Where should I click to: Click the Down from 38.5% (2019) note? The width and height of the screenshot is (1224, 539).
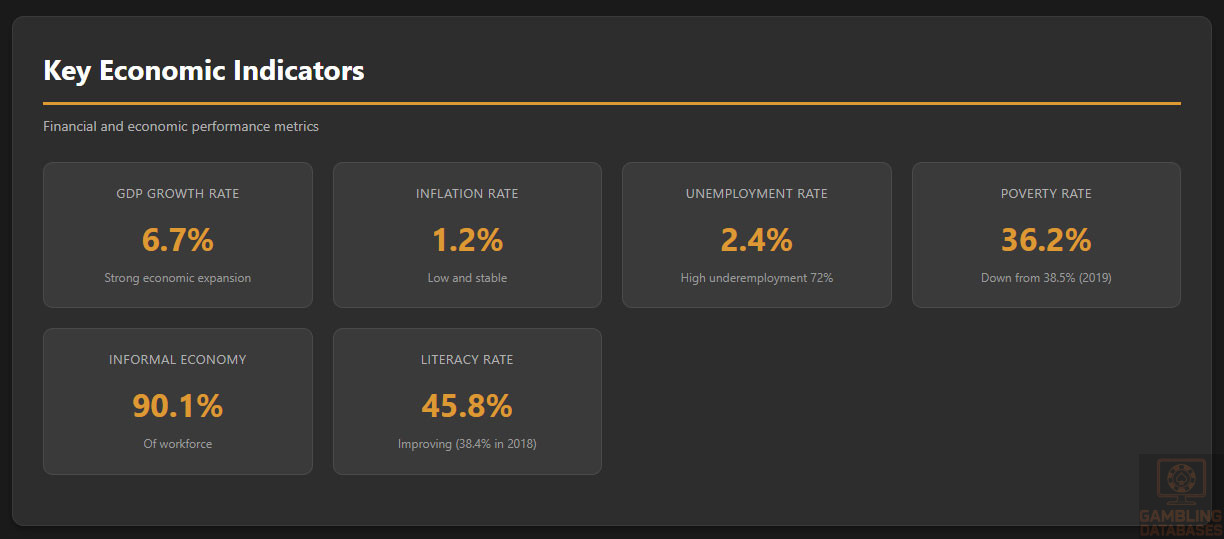coord(1046,278)
